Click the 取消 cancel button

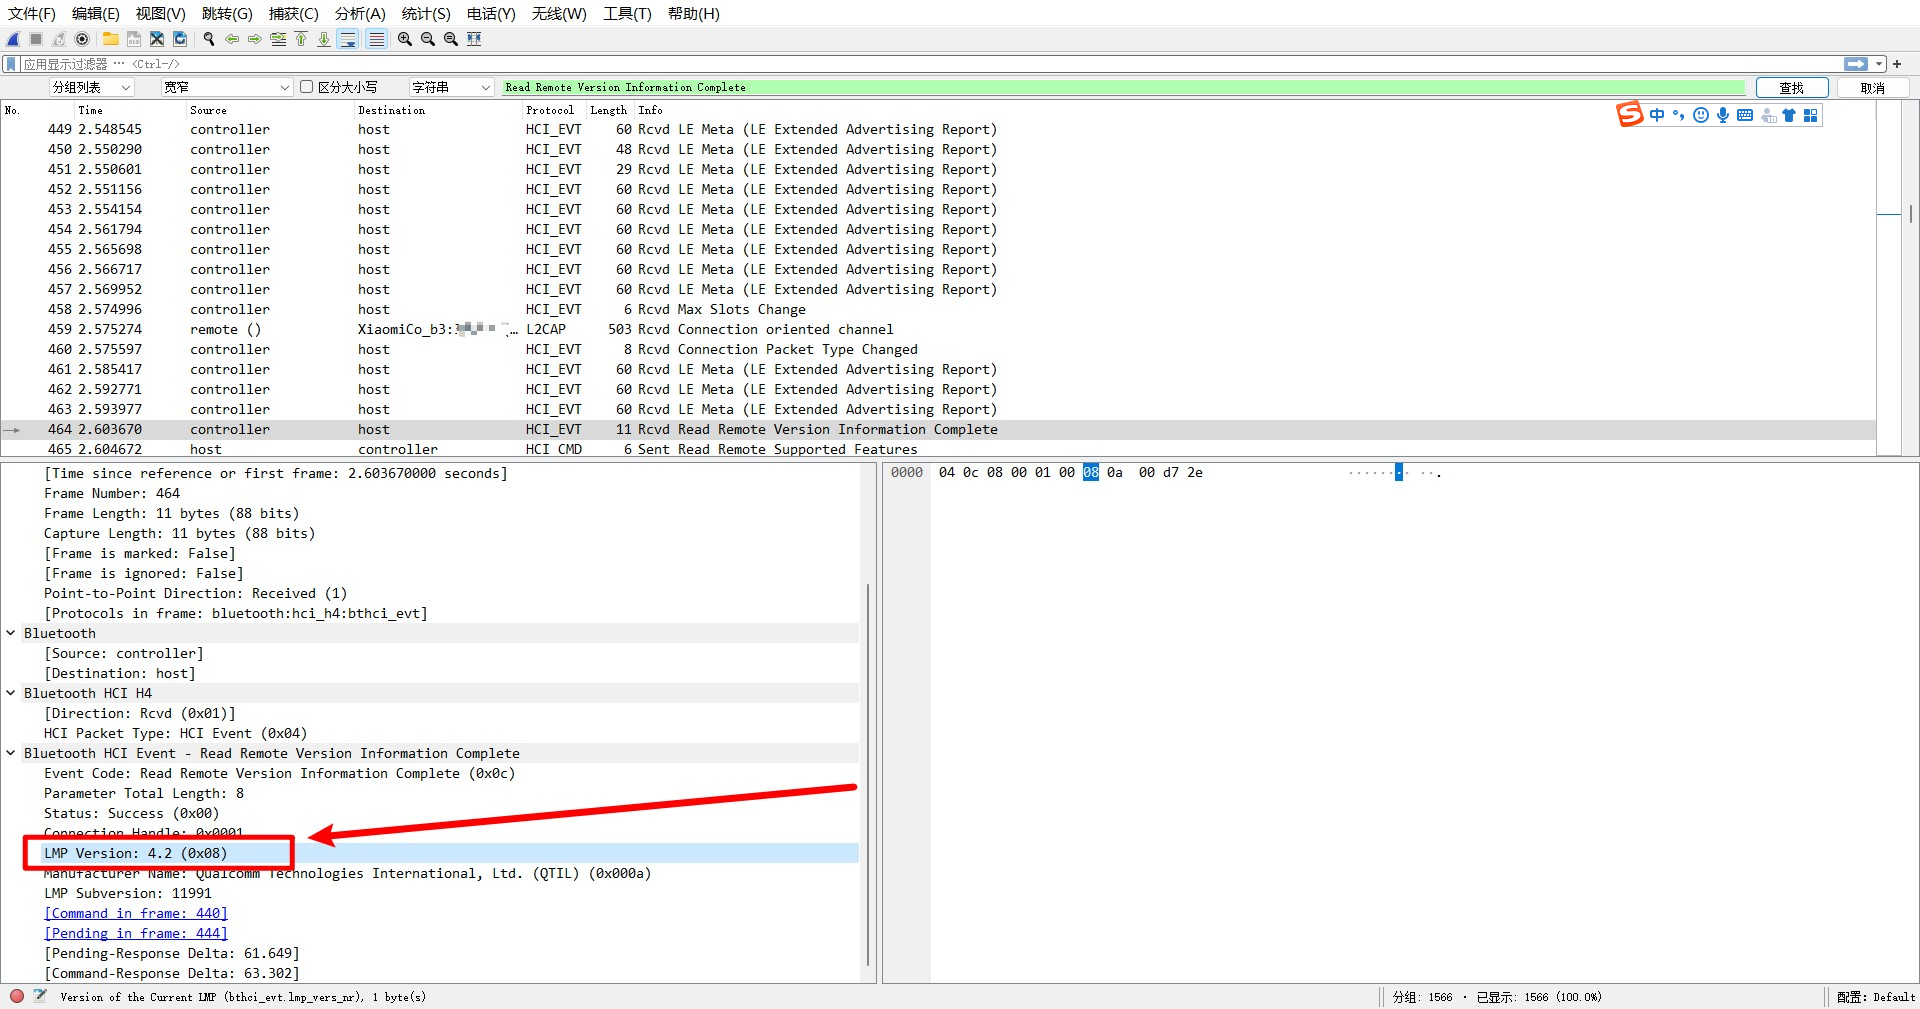click(x=1873, y=88)
